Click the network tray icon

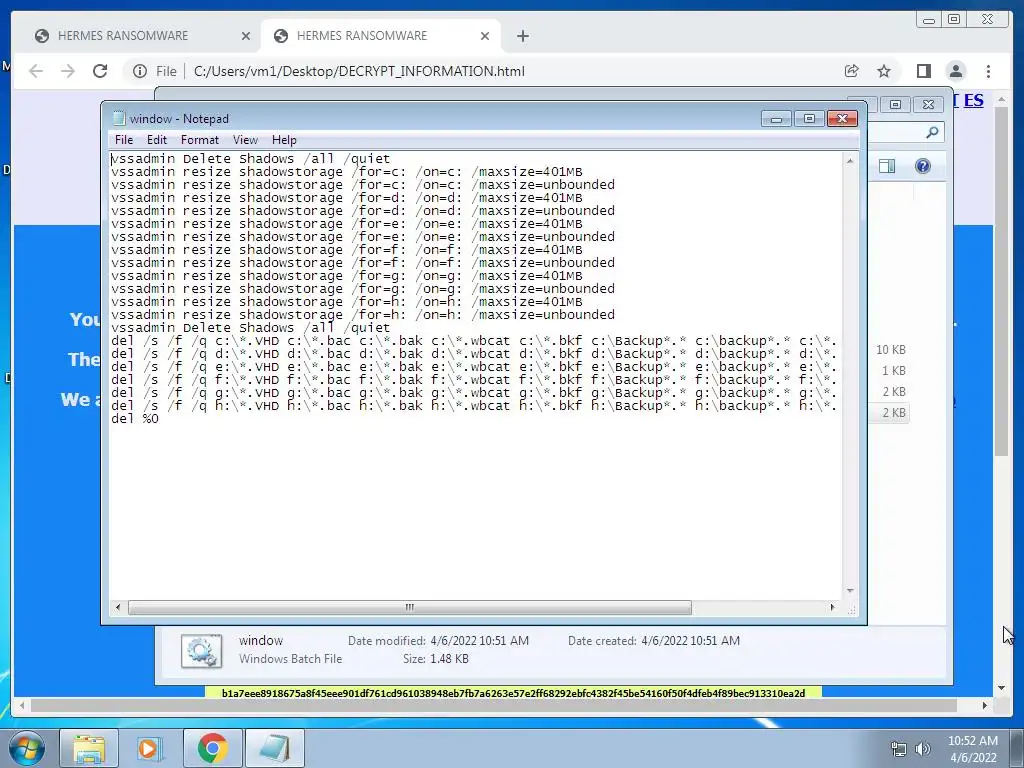point(899,749)
